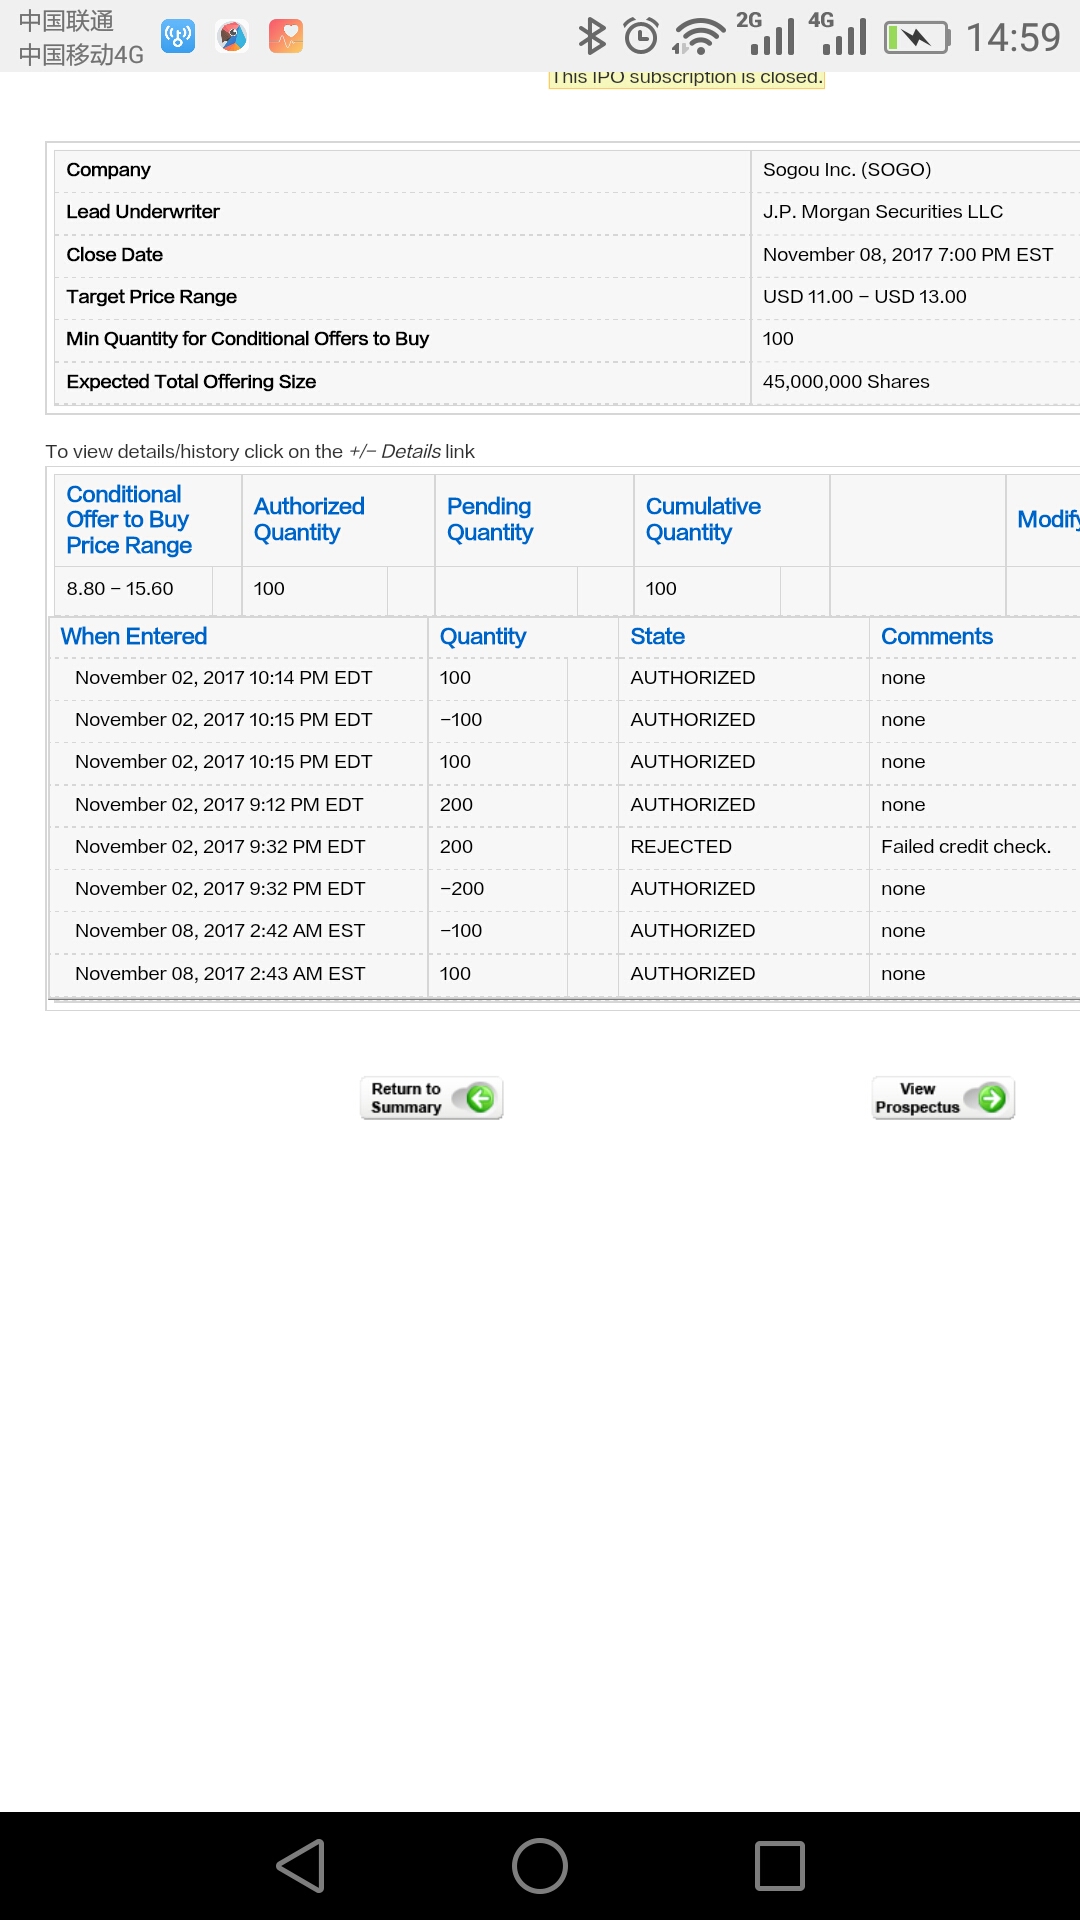Select the USD 11.00 – USD 13.00 value

tap(865, 297)
